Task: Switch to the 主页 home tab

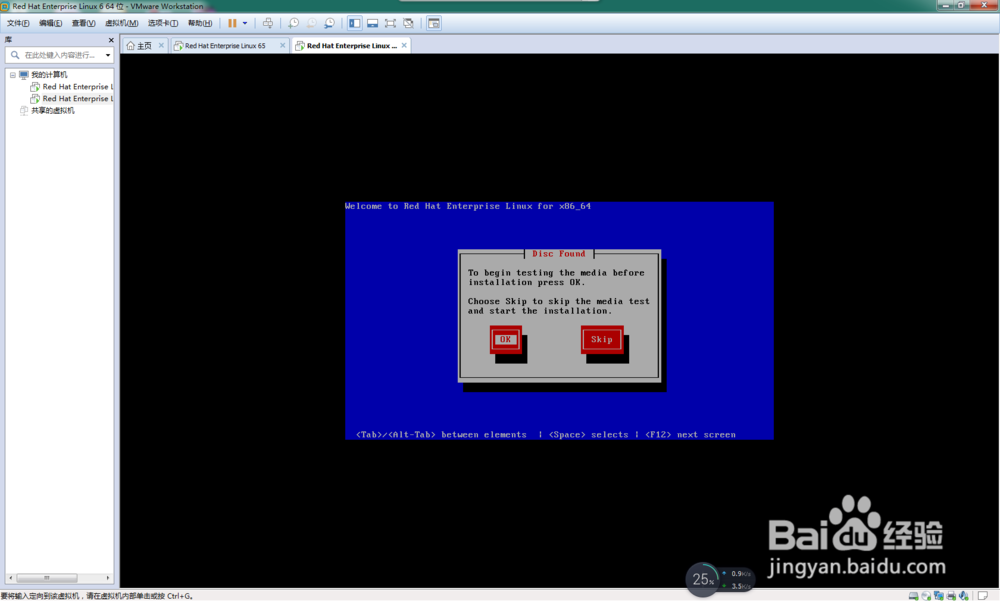Action: [144, 45]
